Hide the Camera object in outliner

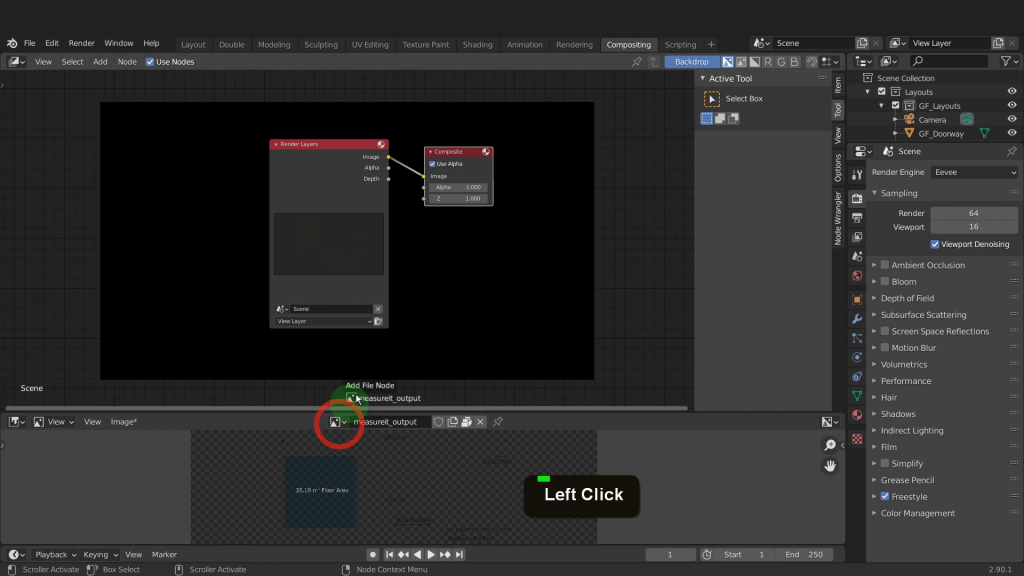tap(1011, 120)
